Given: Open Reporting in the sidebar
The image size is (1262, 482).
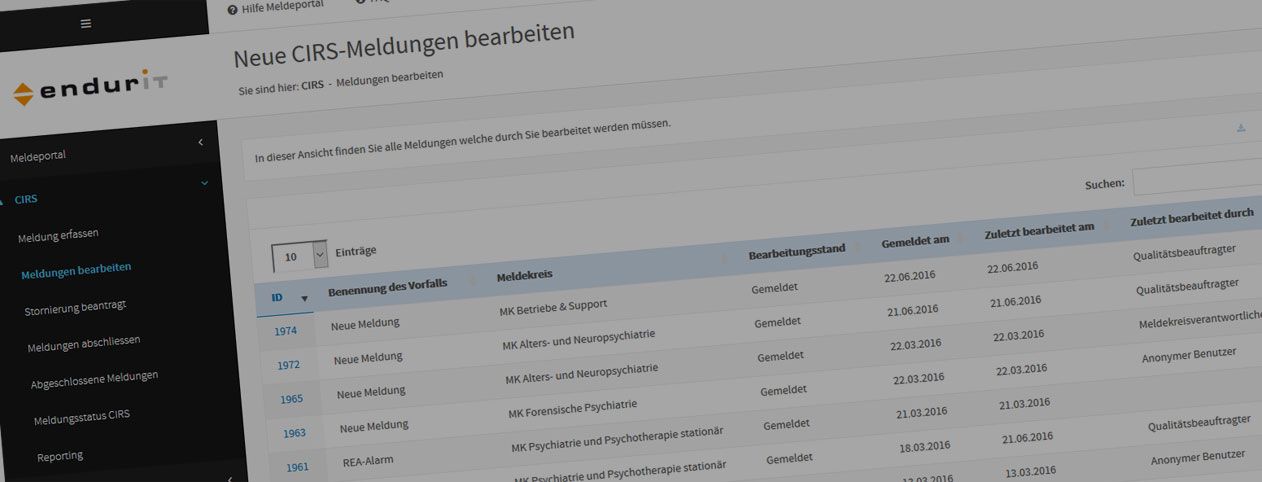Looking at the screenshot, I should 60,456.
